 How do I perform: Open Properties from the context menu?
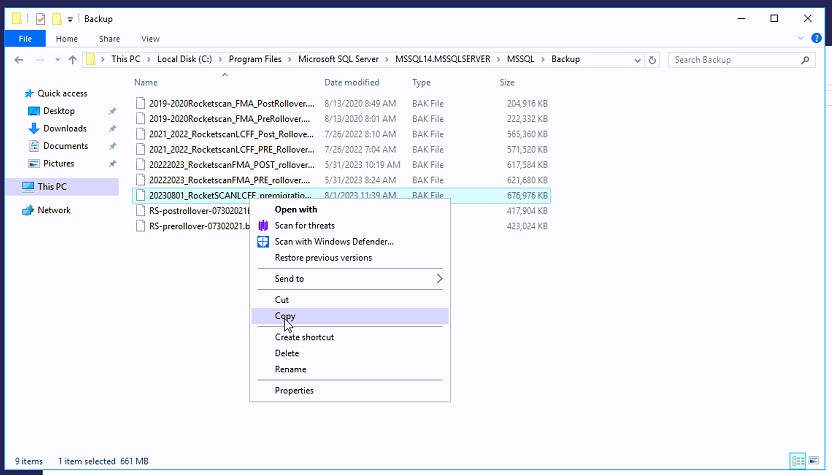(294, 391)
